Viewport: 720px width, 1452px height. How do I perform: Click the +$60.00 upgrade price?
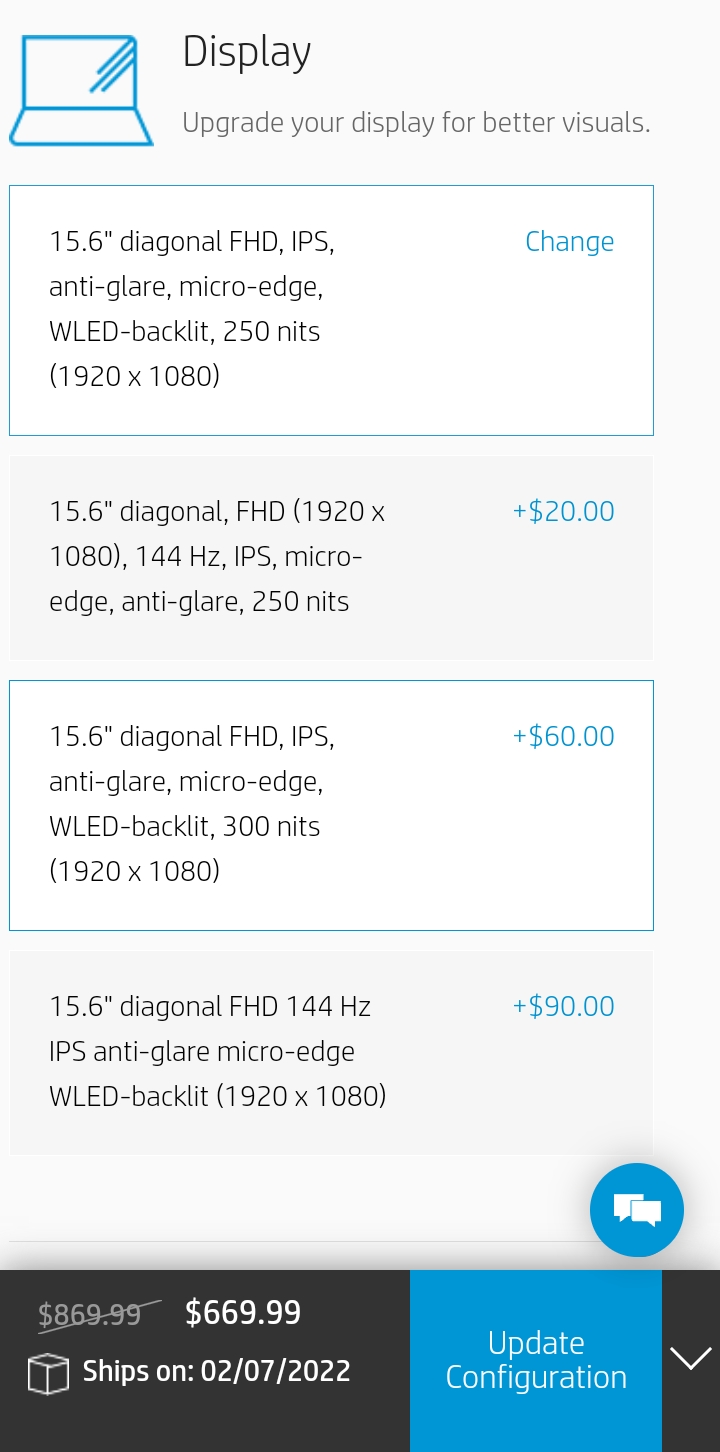(563, 736)
